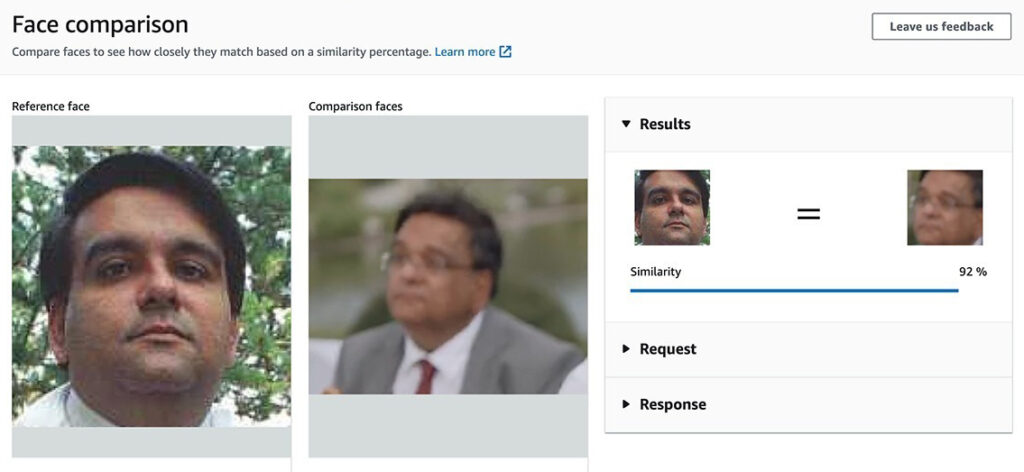Collapse the Results section triangle
Viewport: 1024px width, 472px height.
(626, 124)
